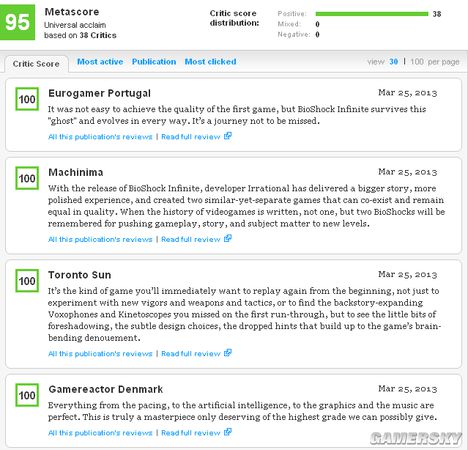Image resolution: width=468 pixels, height=450 pixels.
Task: Read full Machinima review
Action: coord(191,239)
